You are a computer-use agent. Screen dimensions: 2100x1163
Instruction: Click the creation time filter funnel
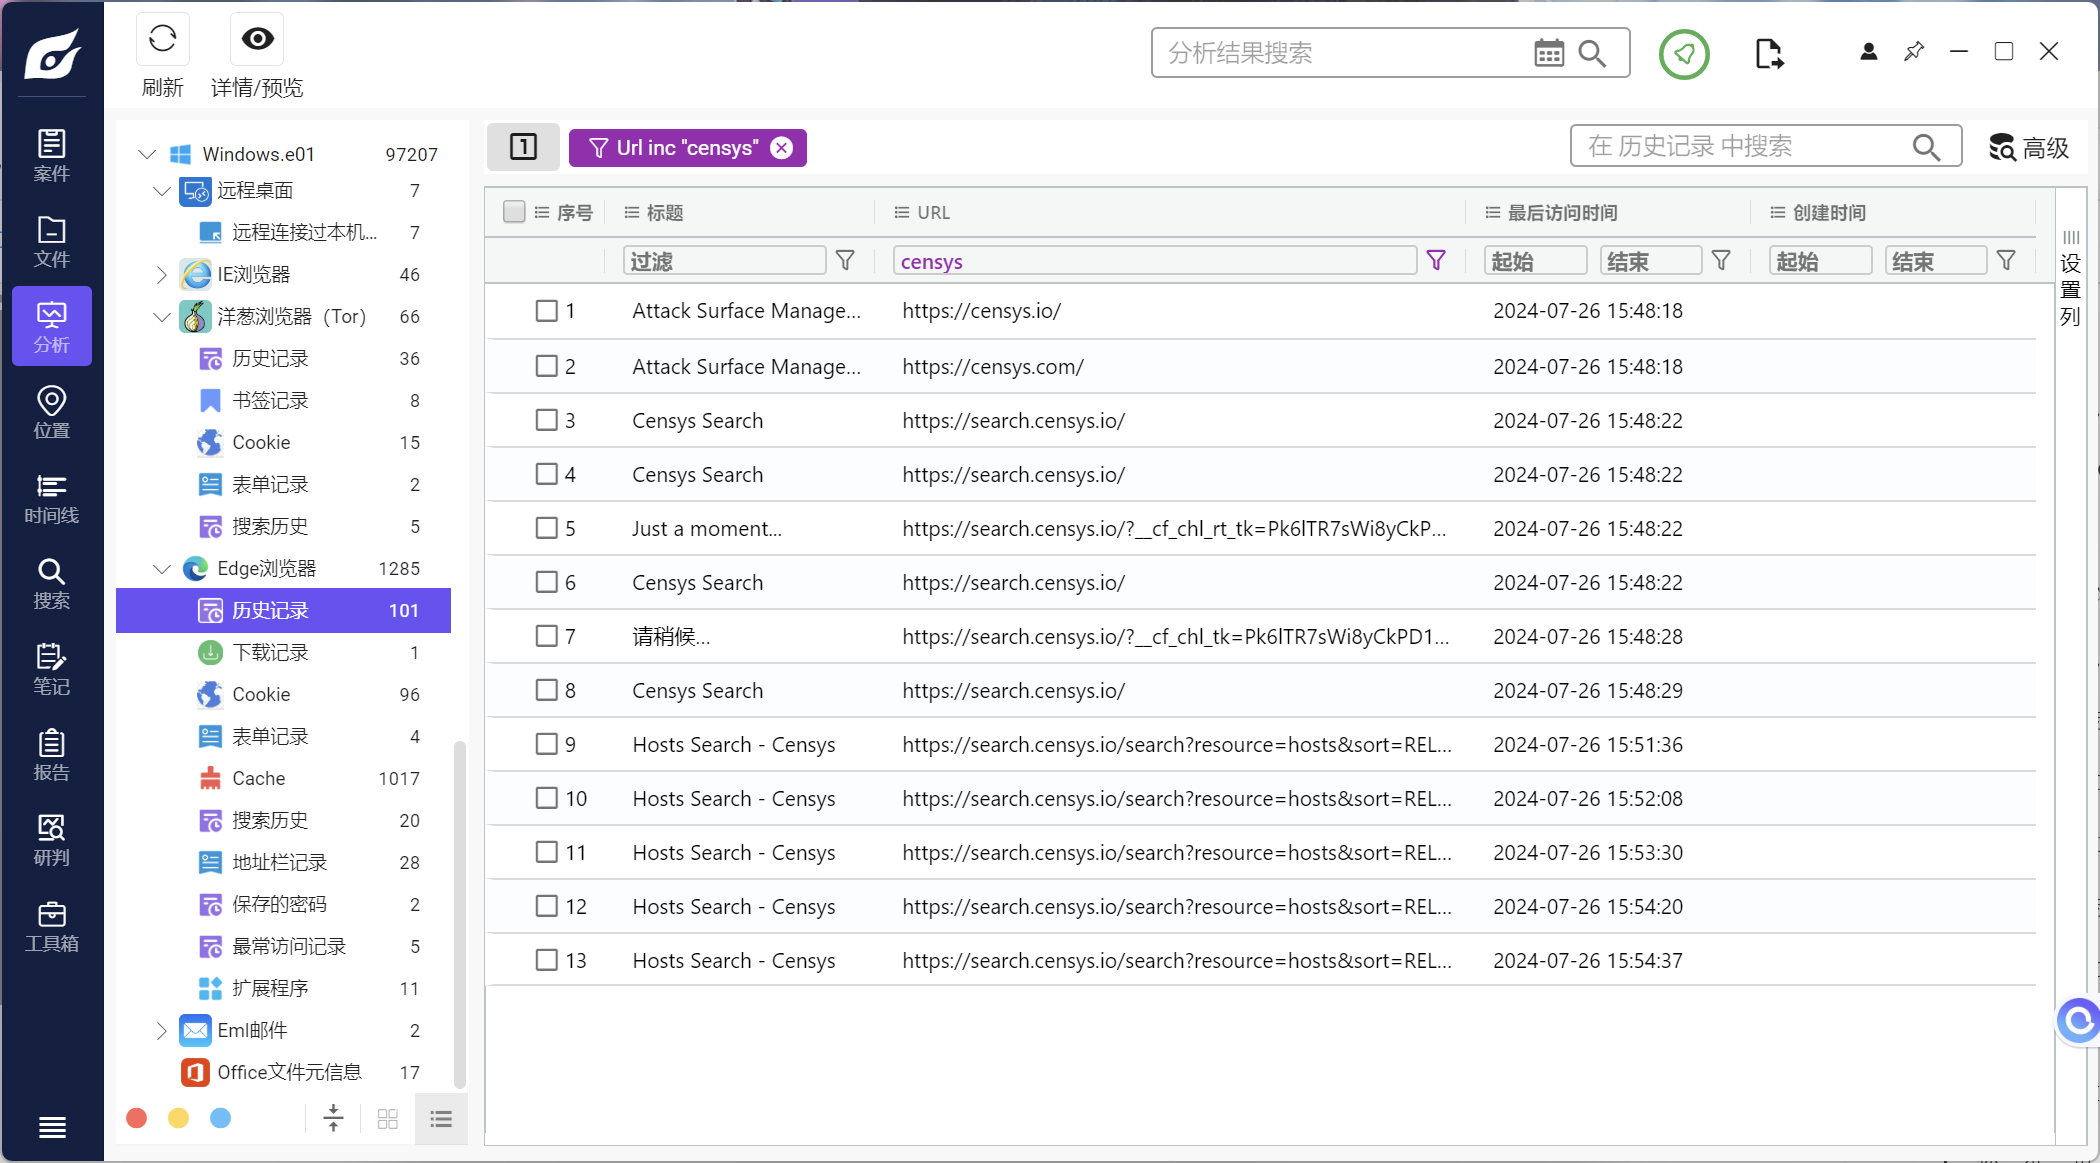click(x=2006, y=261)
